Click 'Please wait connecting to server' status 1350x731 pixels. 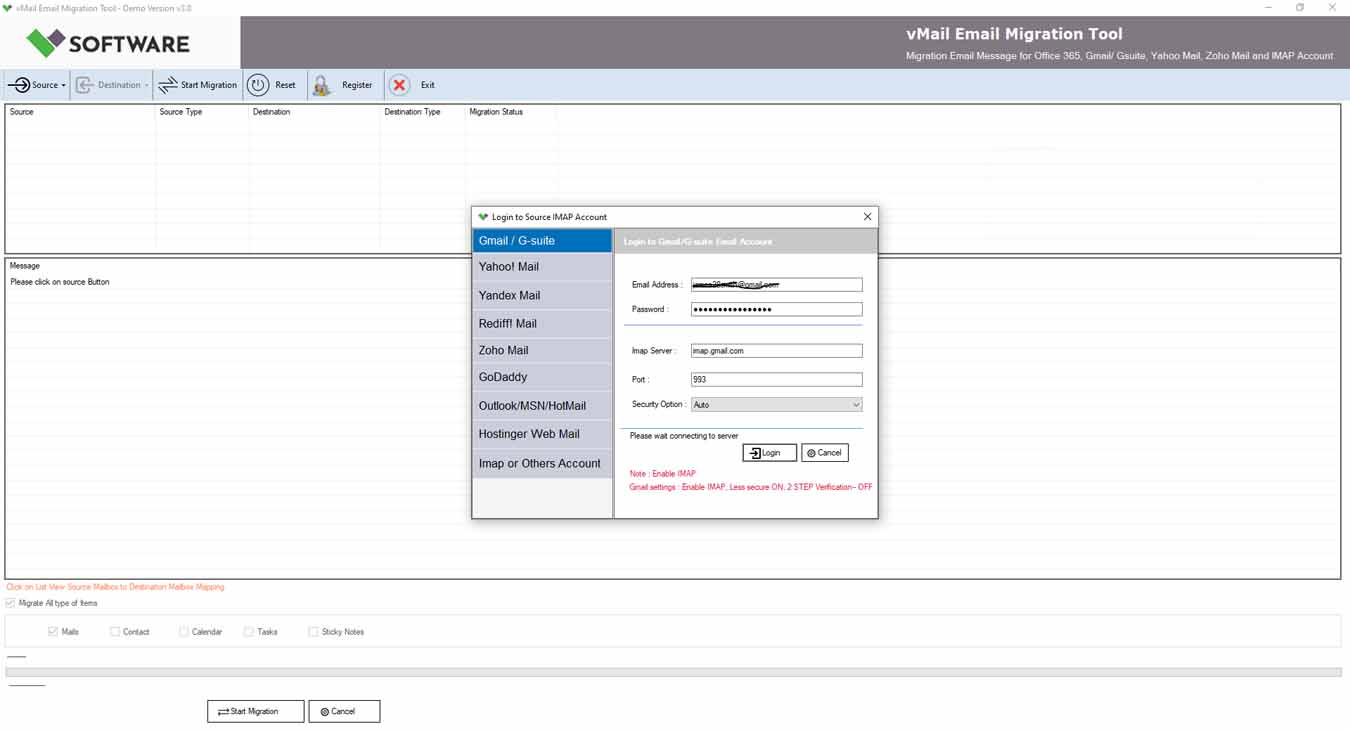pyautogui.click(x=684, y=436)
